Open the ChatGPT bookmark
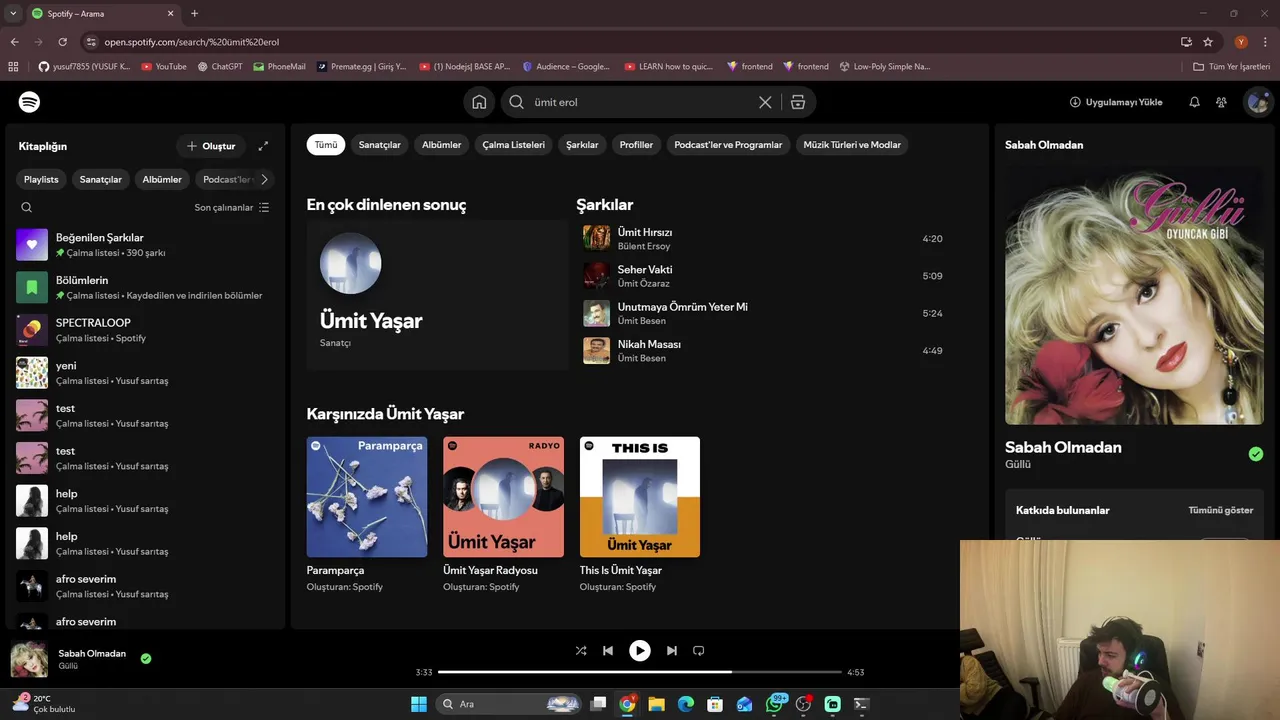 click(220, 67)
